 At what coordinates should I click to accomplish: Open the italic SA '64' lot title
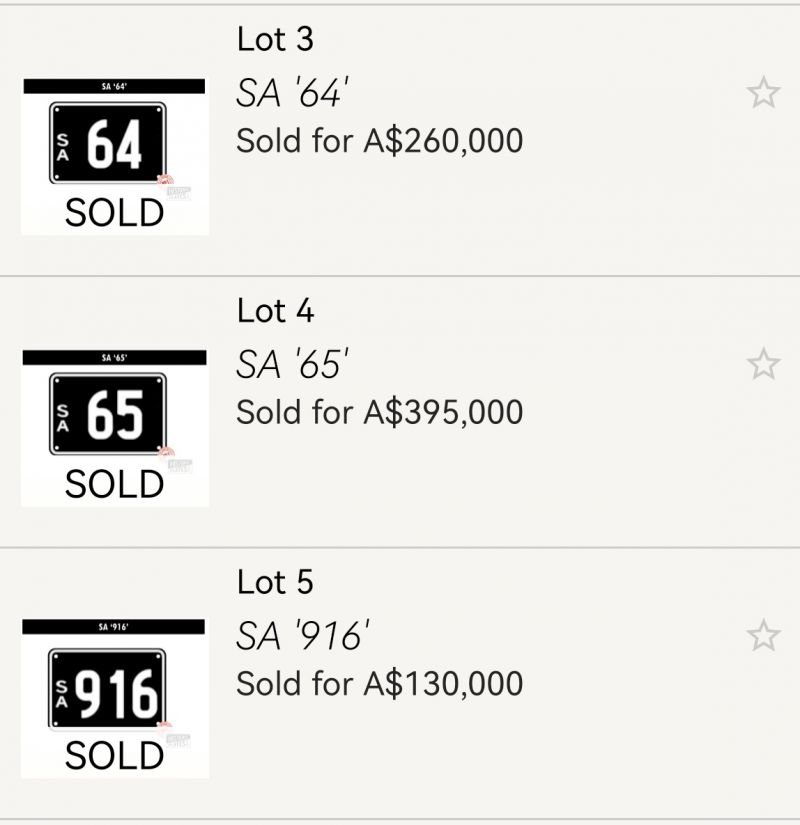coord(291,94)
